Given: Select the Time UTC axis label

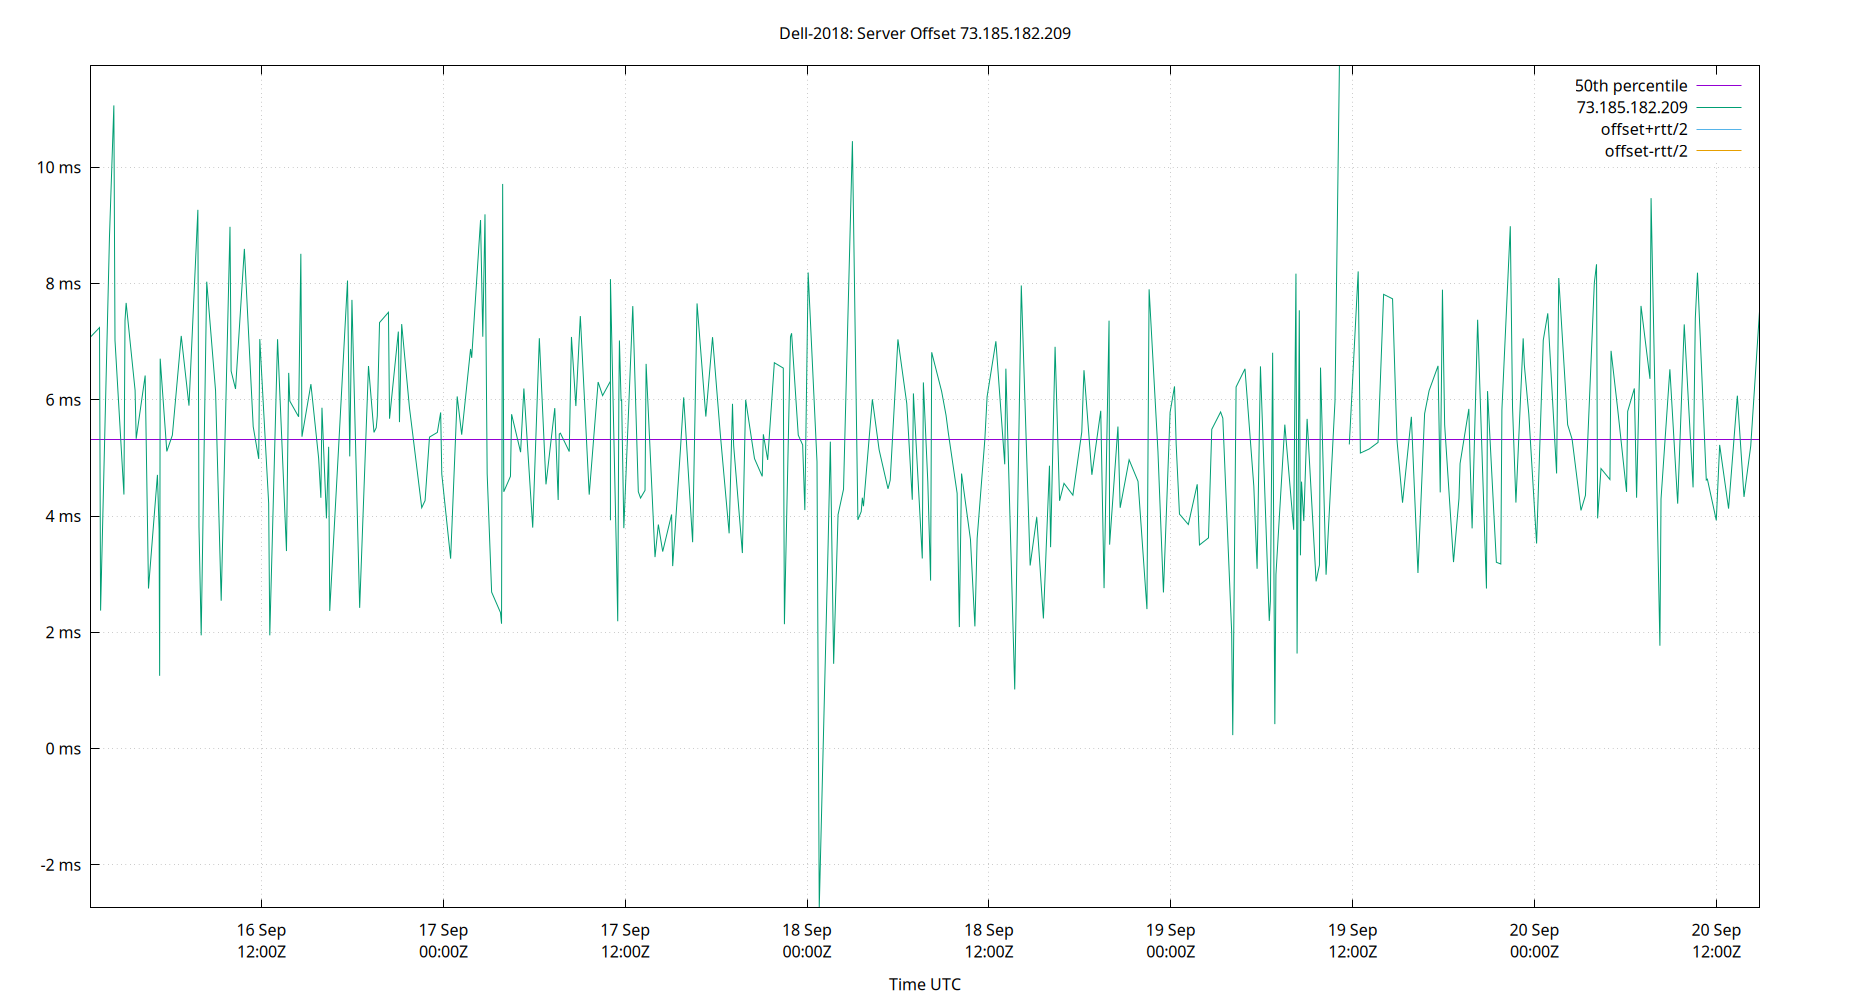Looking at the screenshot, I should [x=925, y=984].
